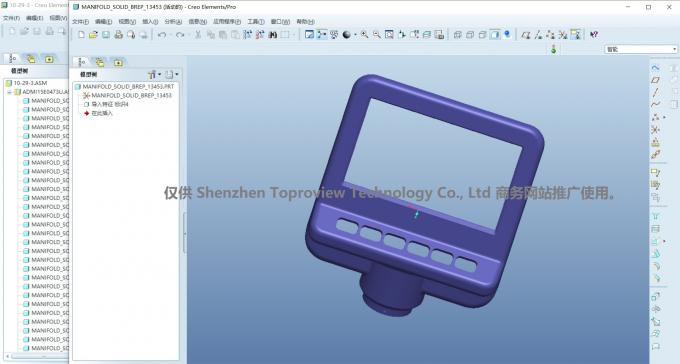Refit the model to the screen
This screenshot has width=680, height=364.
point(389,35)
